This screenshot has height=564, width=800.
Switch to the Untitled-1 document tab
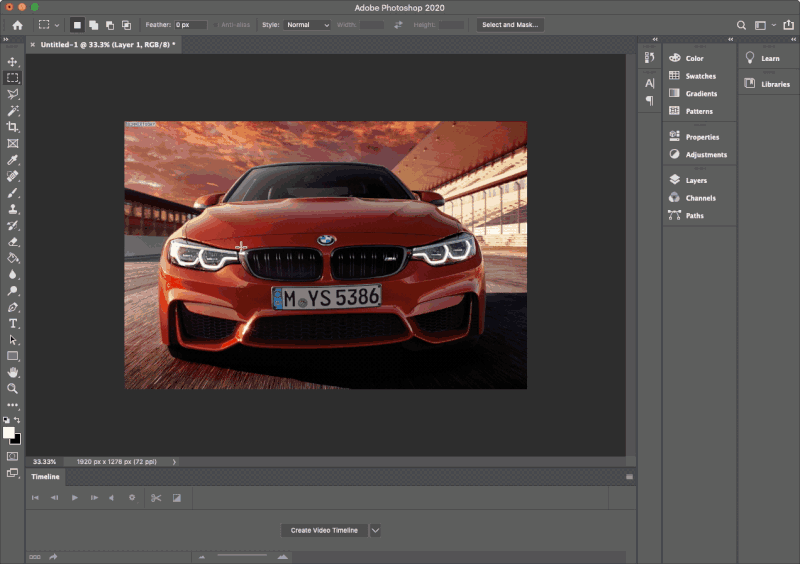[104, 45]
